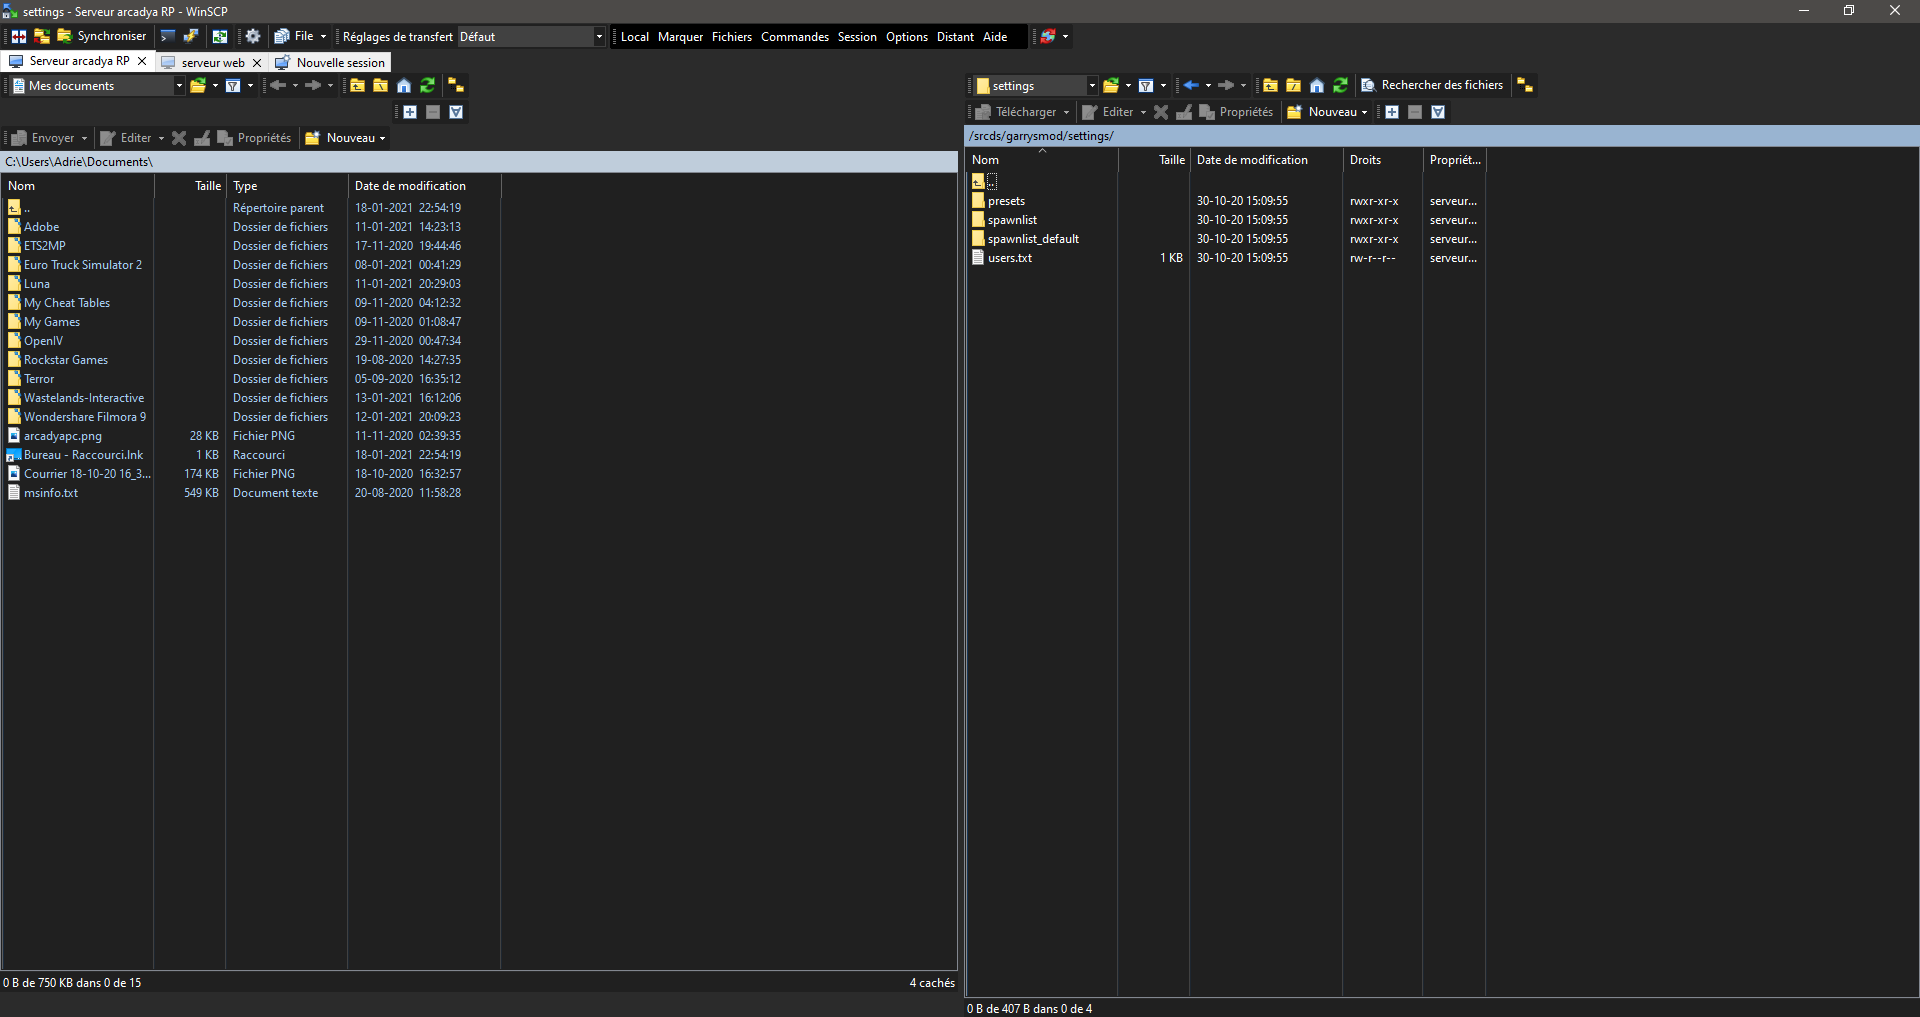Viewport: 1920px width, 1017px height.
Task: Click the Synchronize Browsing icon in top toolbar
Action: [42, 36]
